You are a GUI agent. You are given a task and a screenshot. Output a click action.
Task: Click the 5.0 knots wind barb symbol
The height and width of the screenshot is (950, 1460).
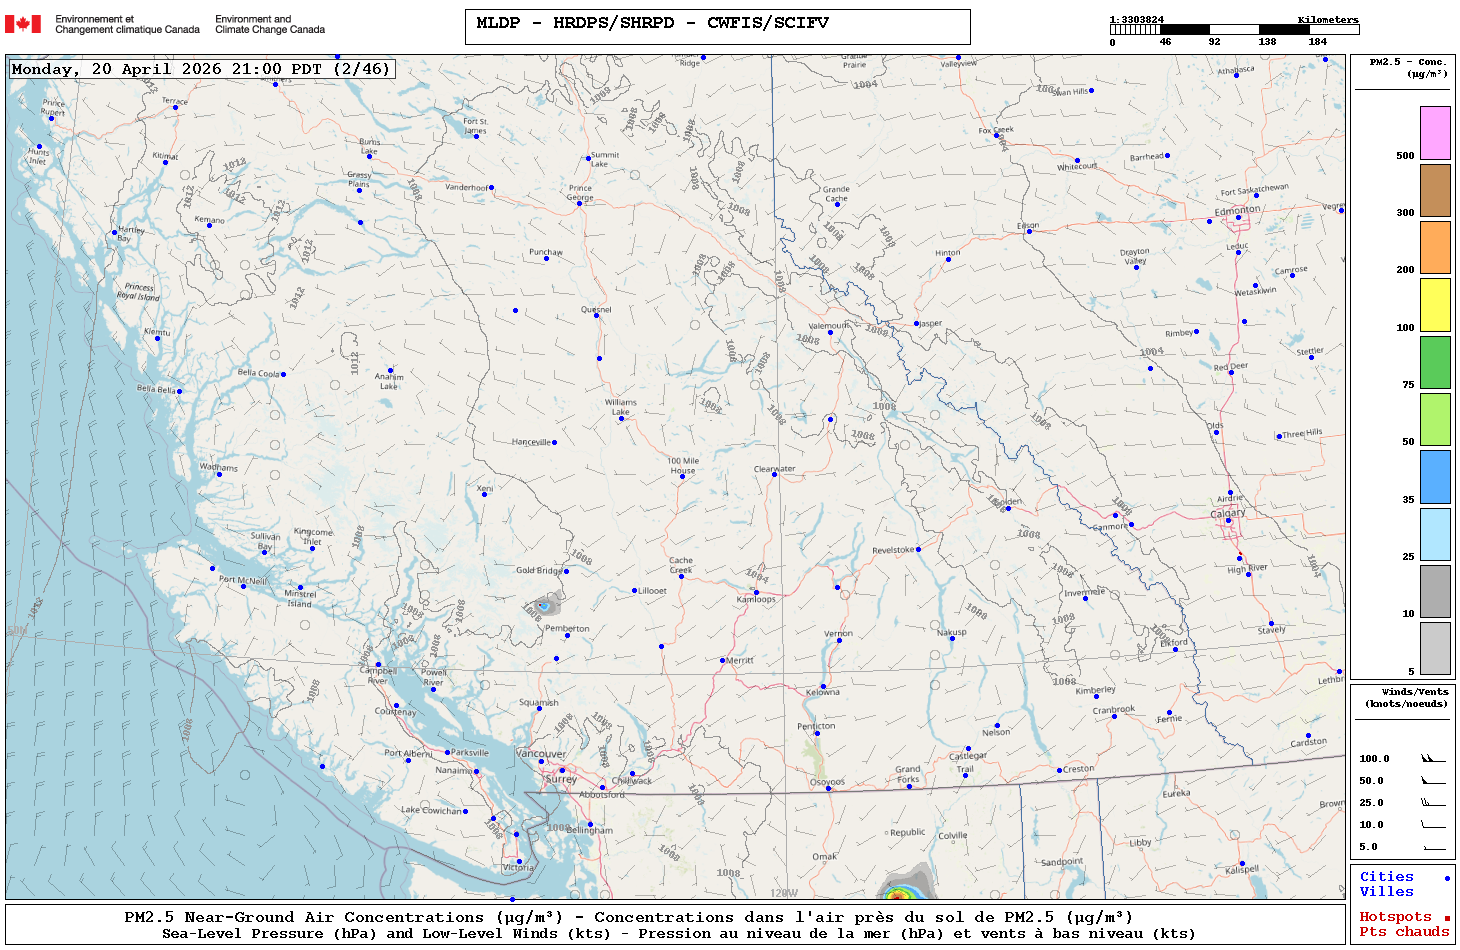tap(1433, 847)
